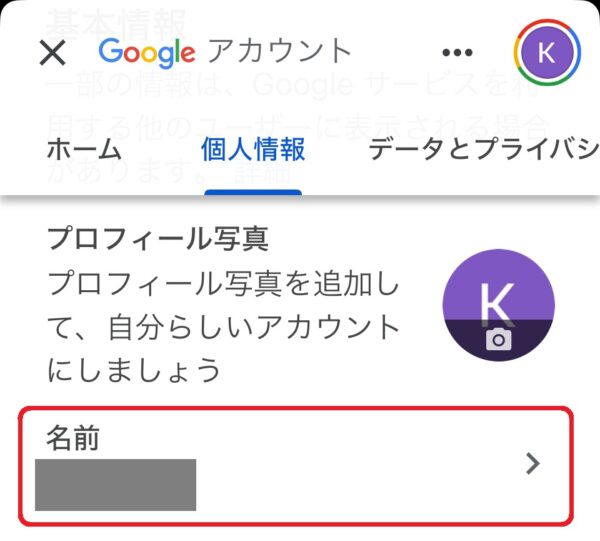Tap empty area inside red 名前 box

coord(344,482)
